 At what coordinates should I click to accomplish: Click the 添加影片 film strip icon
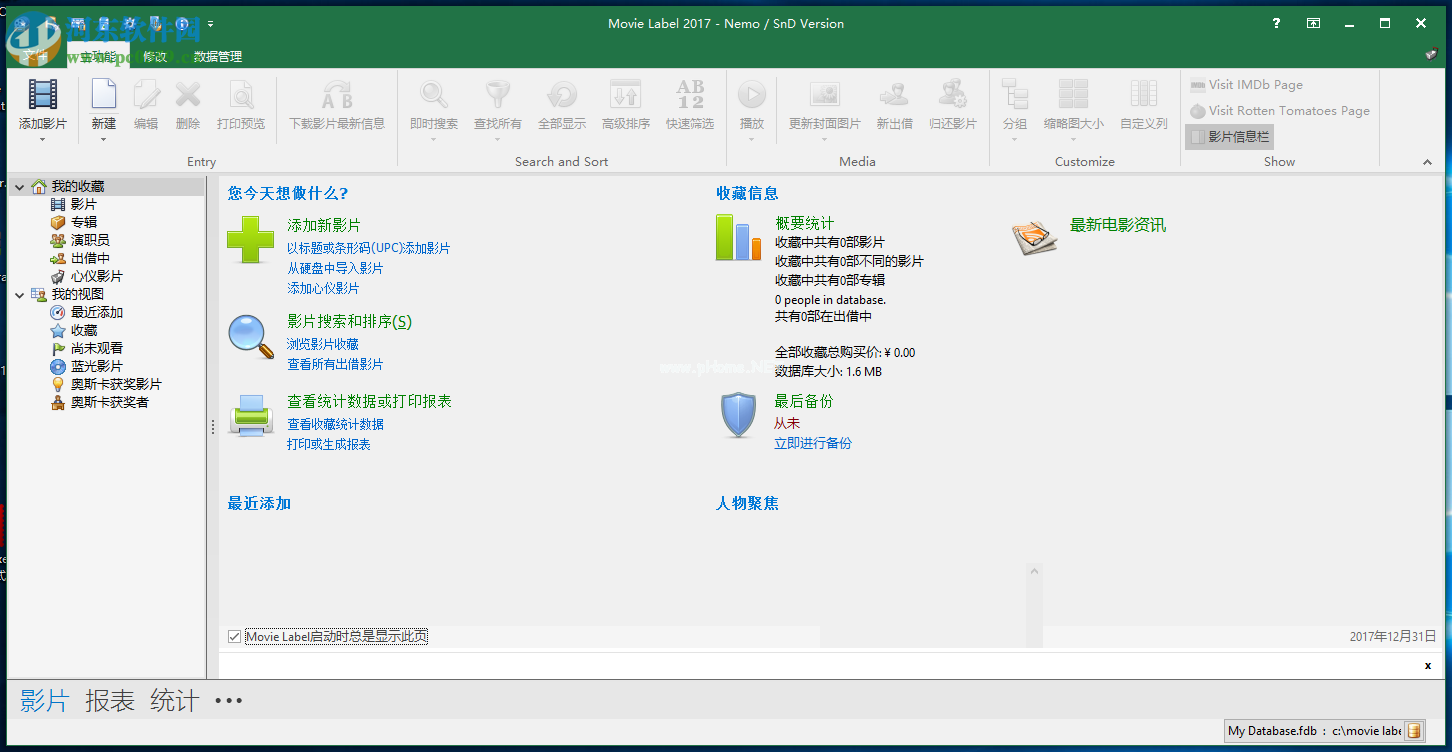(42, 95)
